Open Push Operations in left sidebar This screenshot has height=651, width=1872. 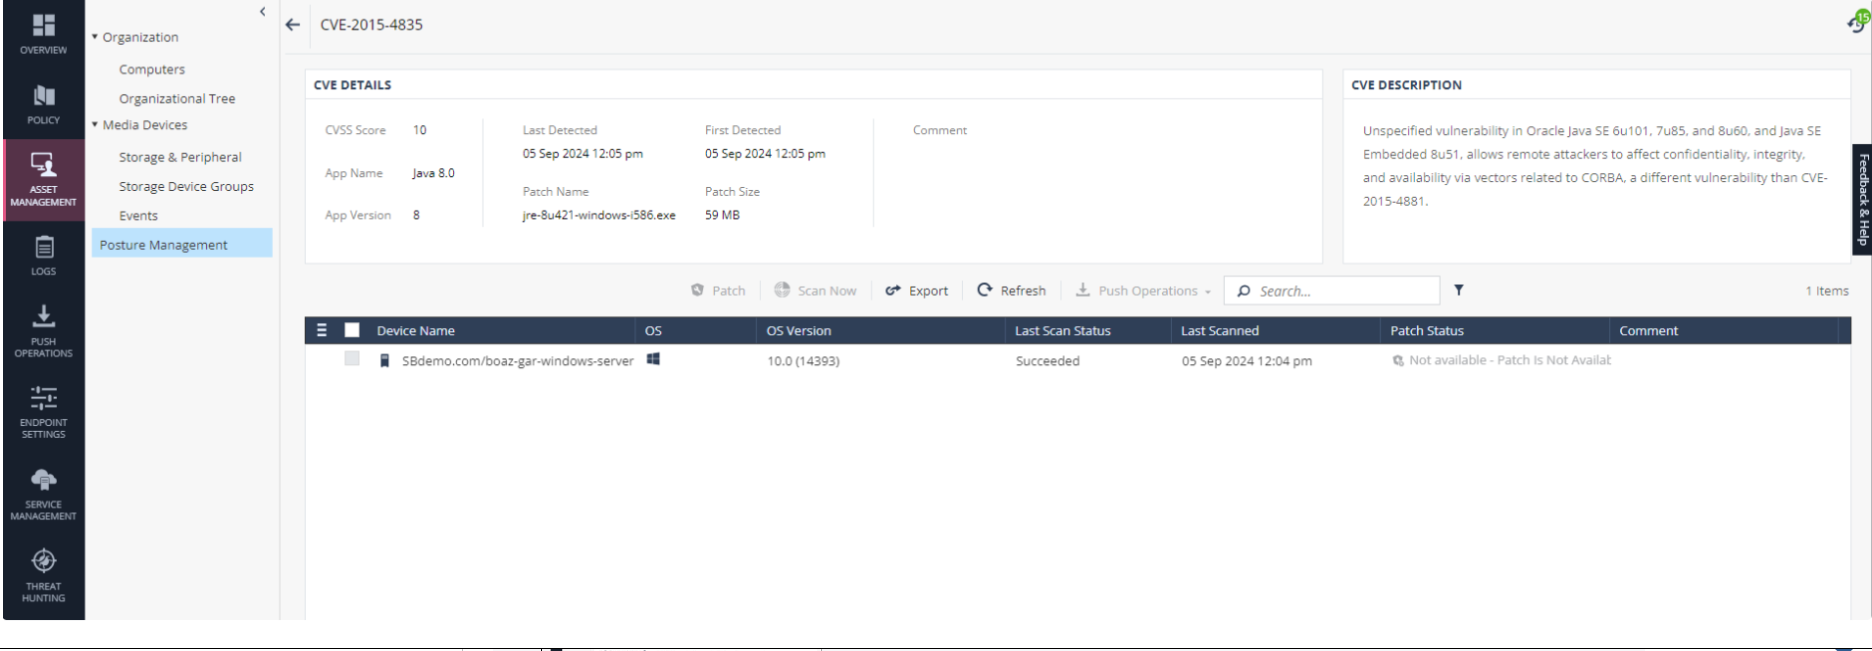pos(43,332)
